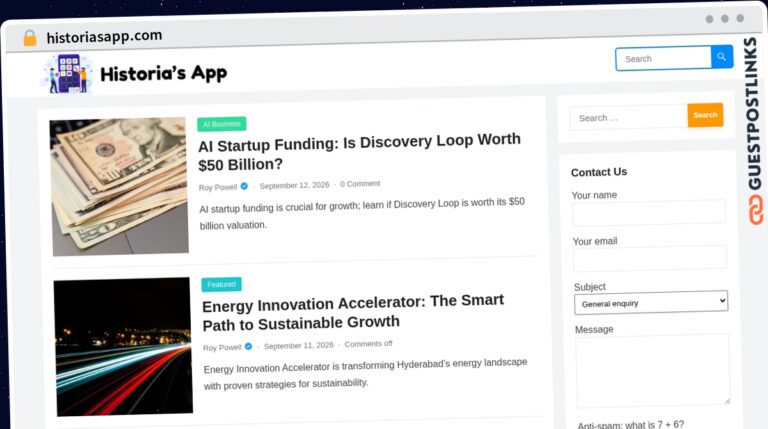This screenshot has width=768, height=429.
Task: Open AI Startup Funding article title
Action: [x=359, y=152]
